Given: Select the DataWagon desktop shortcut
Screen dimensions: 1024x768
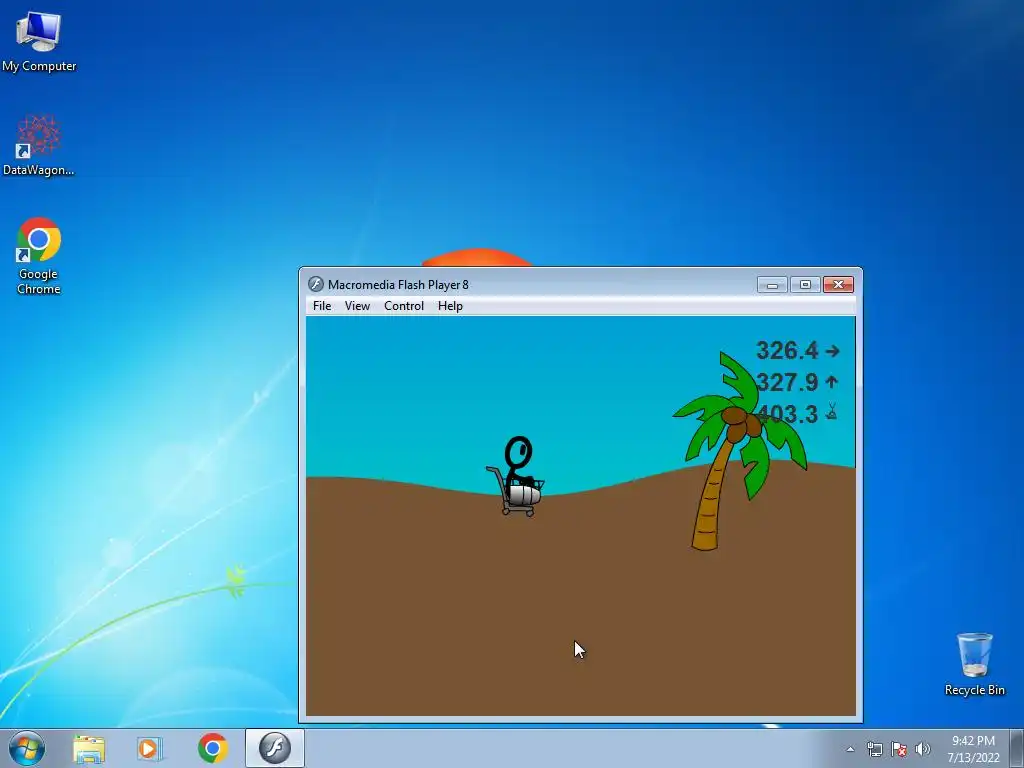Looking at the screenshot, I should coord(39,145).
